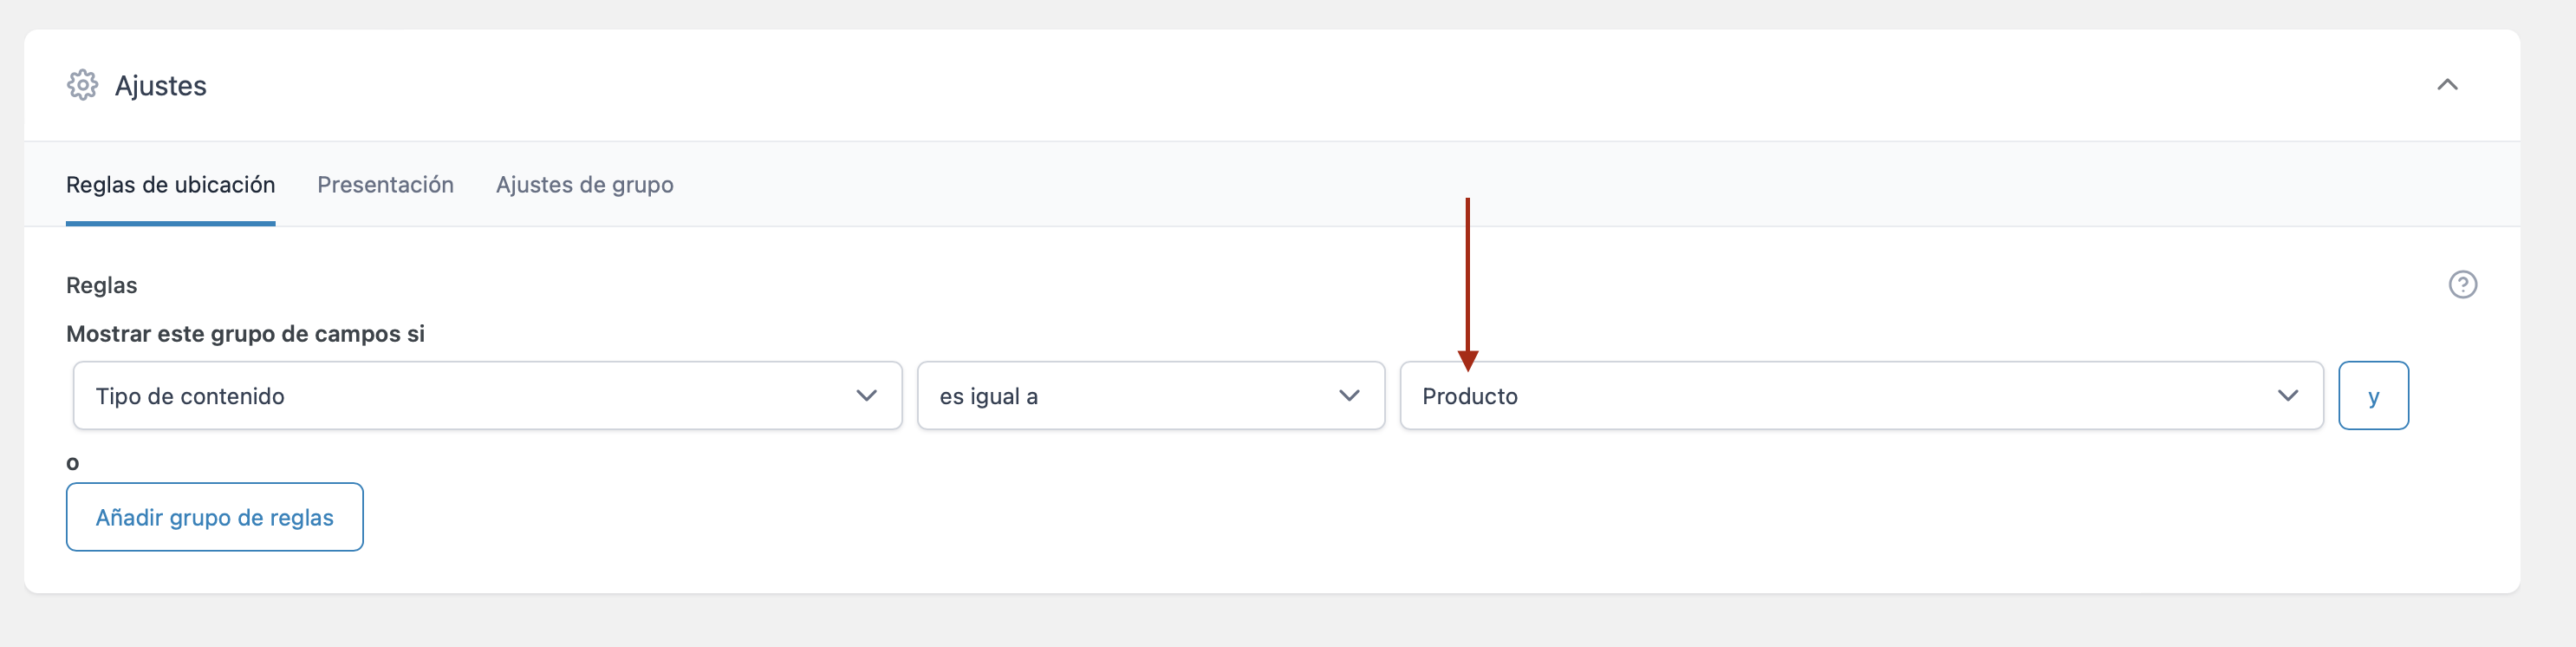Click the chevron arrow in Producto select
Image resolution: width=2576 pixels, height=647 pixels.
point(2287,396)
